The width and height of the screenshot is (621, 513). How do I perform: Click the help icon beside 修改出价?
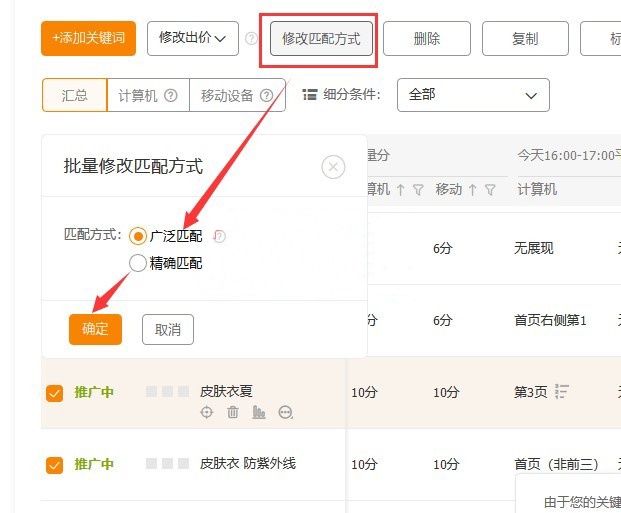(x=251, y=38)
